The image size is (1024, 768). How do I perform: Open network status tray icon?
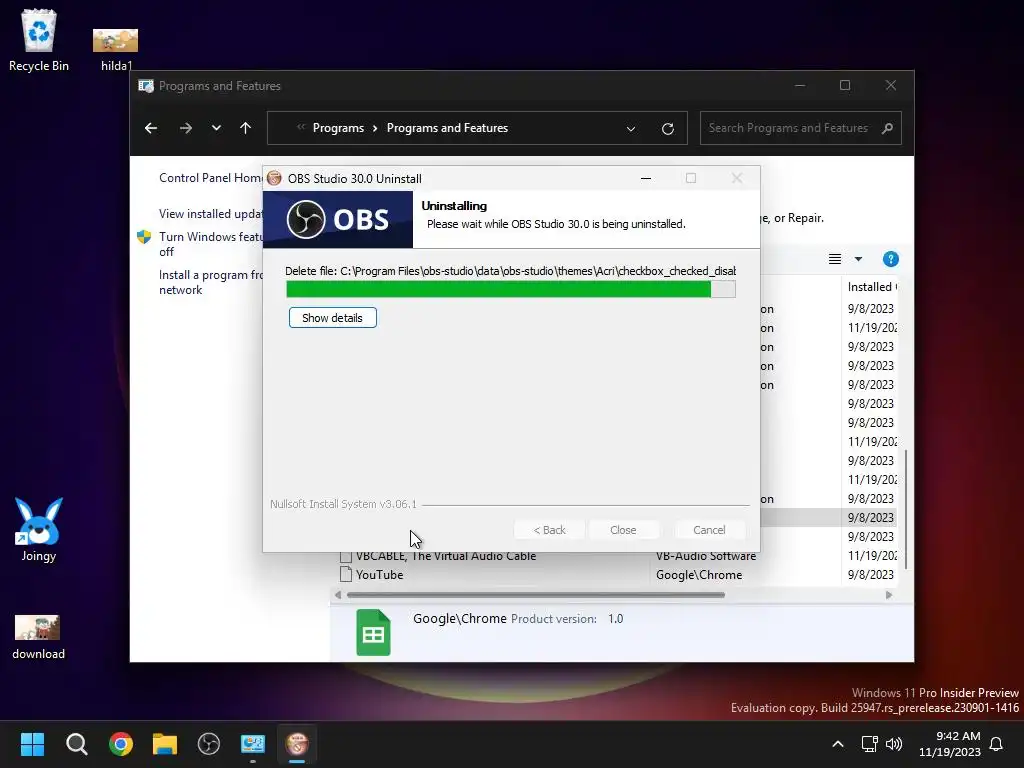pos(869,744)
